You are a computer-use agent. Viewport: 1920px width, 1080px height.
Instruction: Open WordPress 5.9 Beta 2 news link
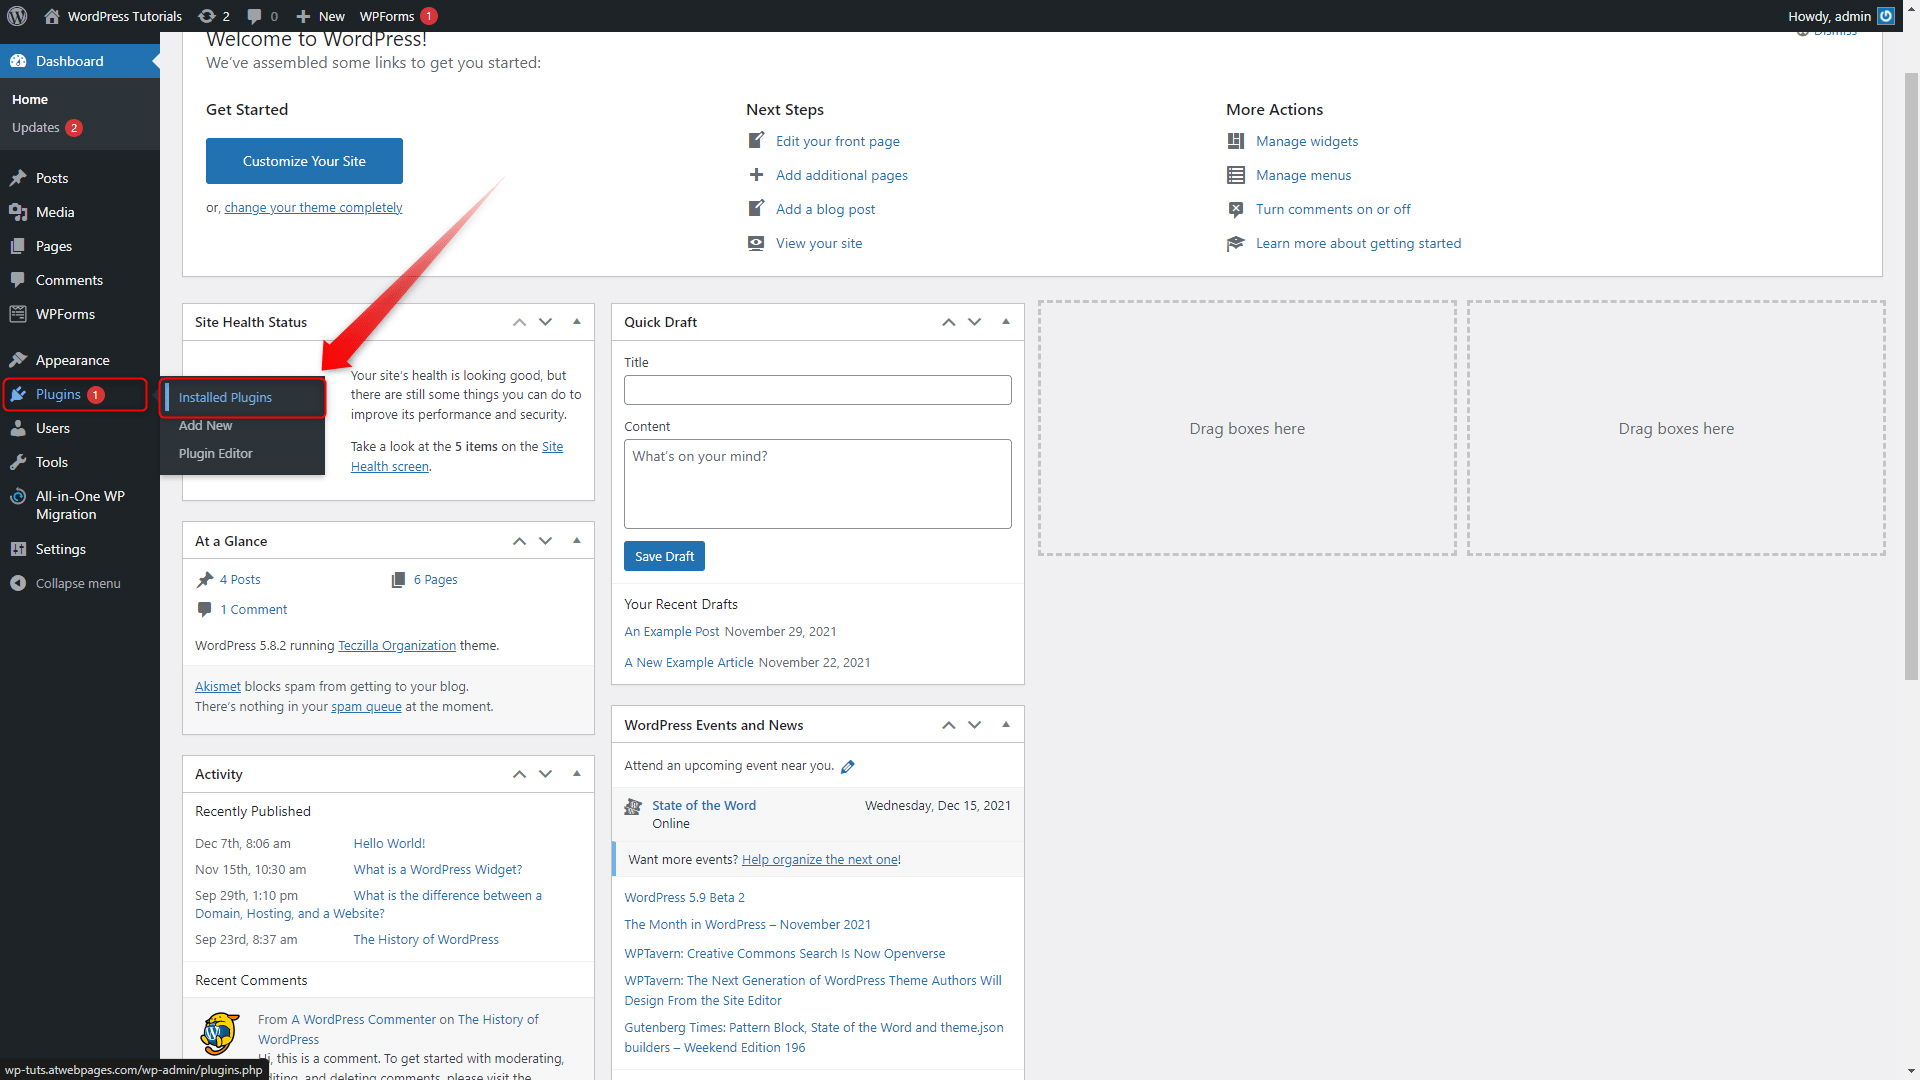684,897
